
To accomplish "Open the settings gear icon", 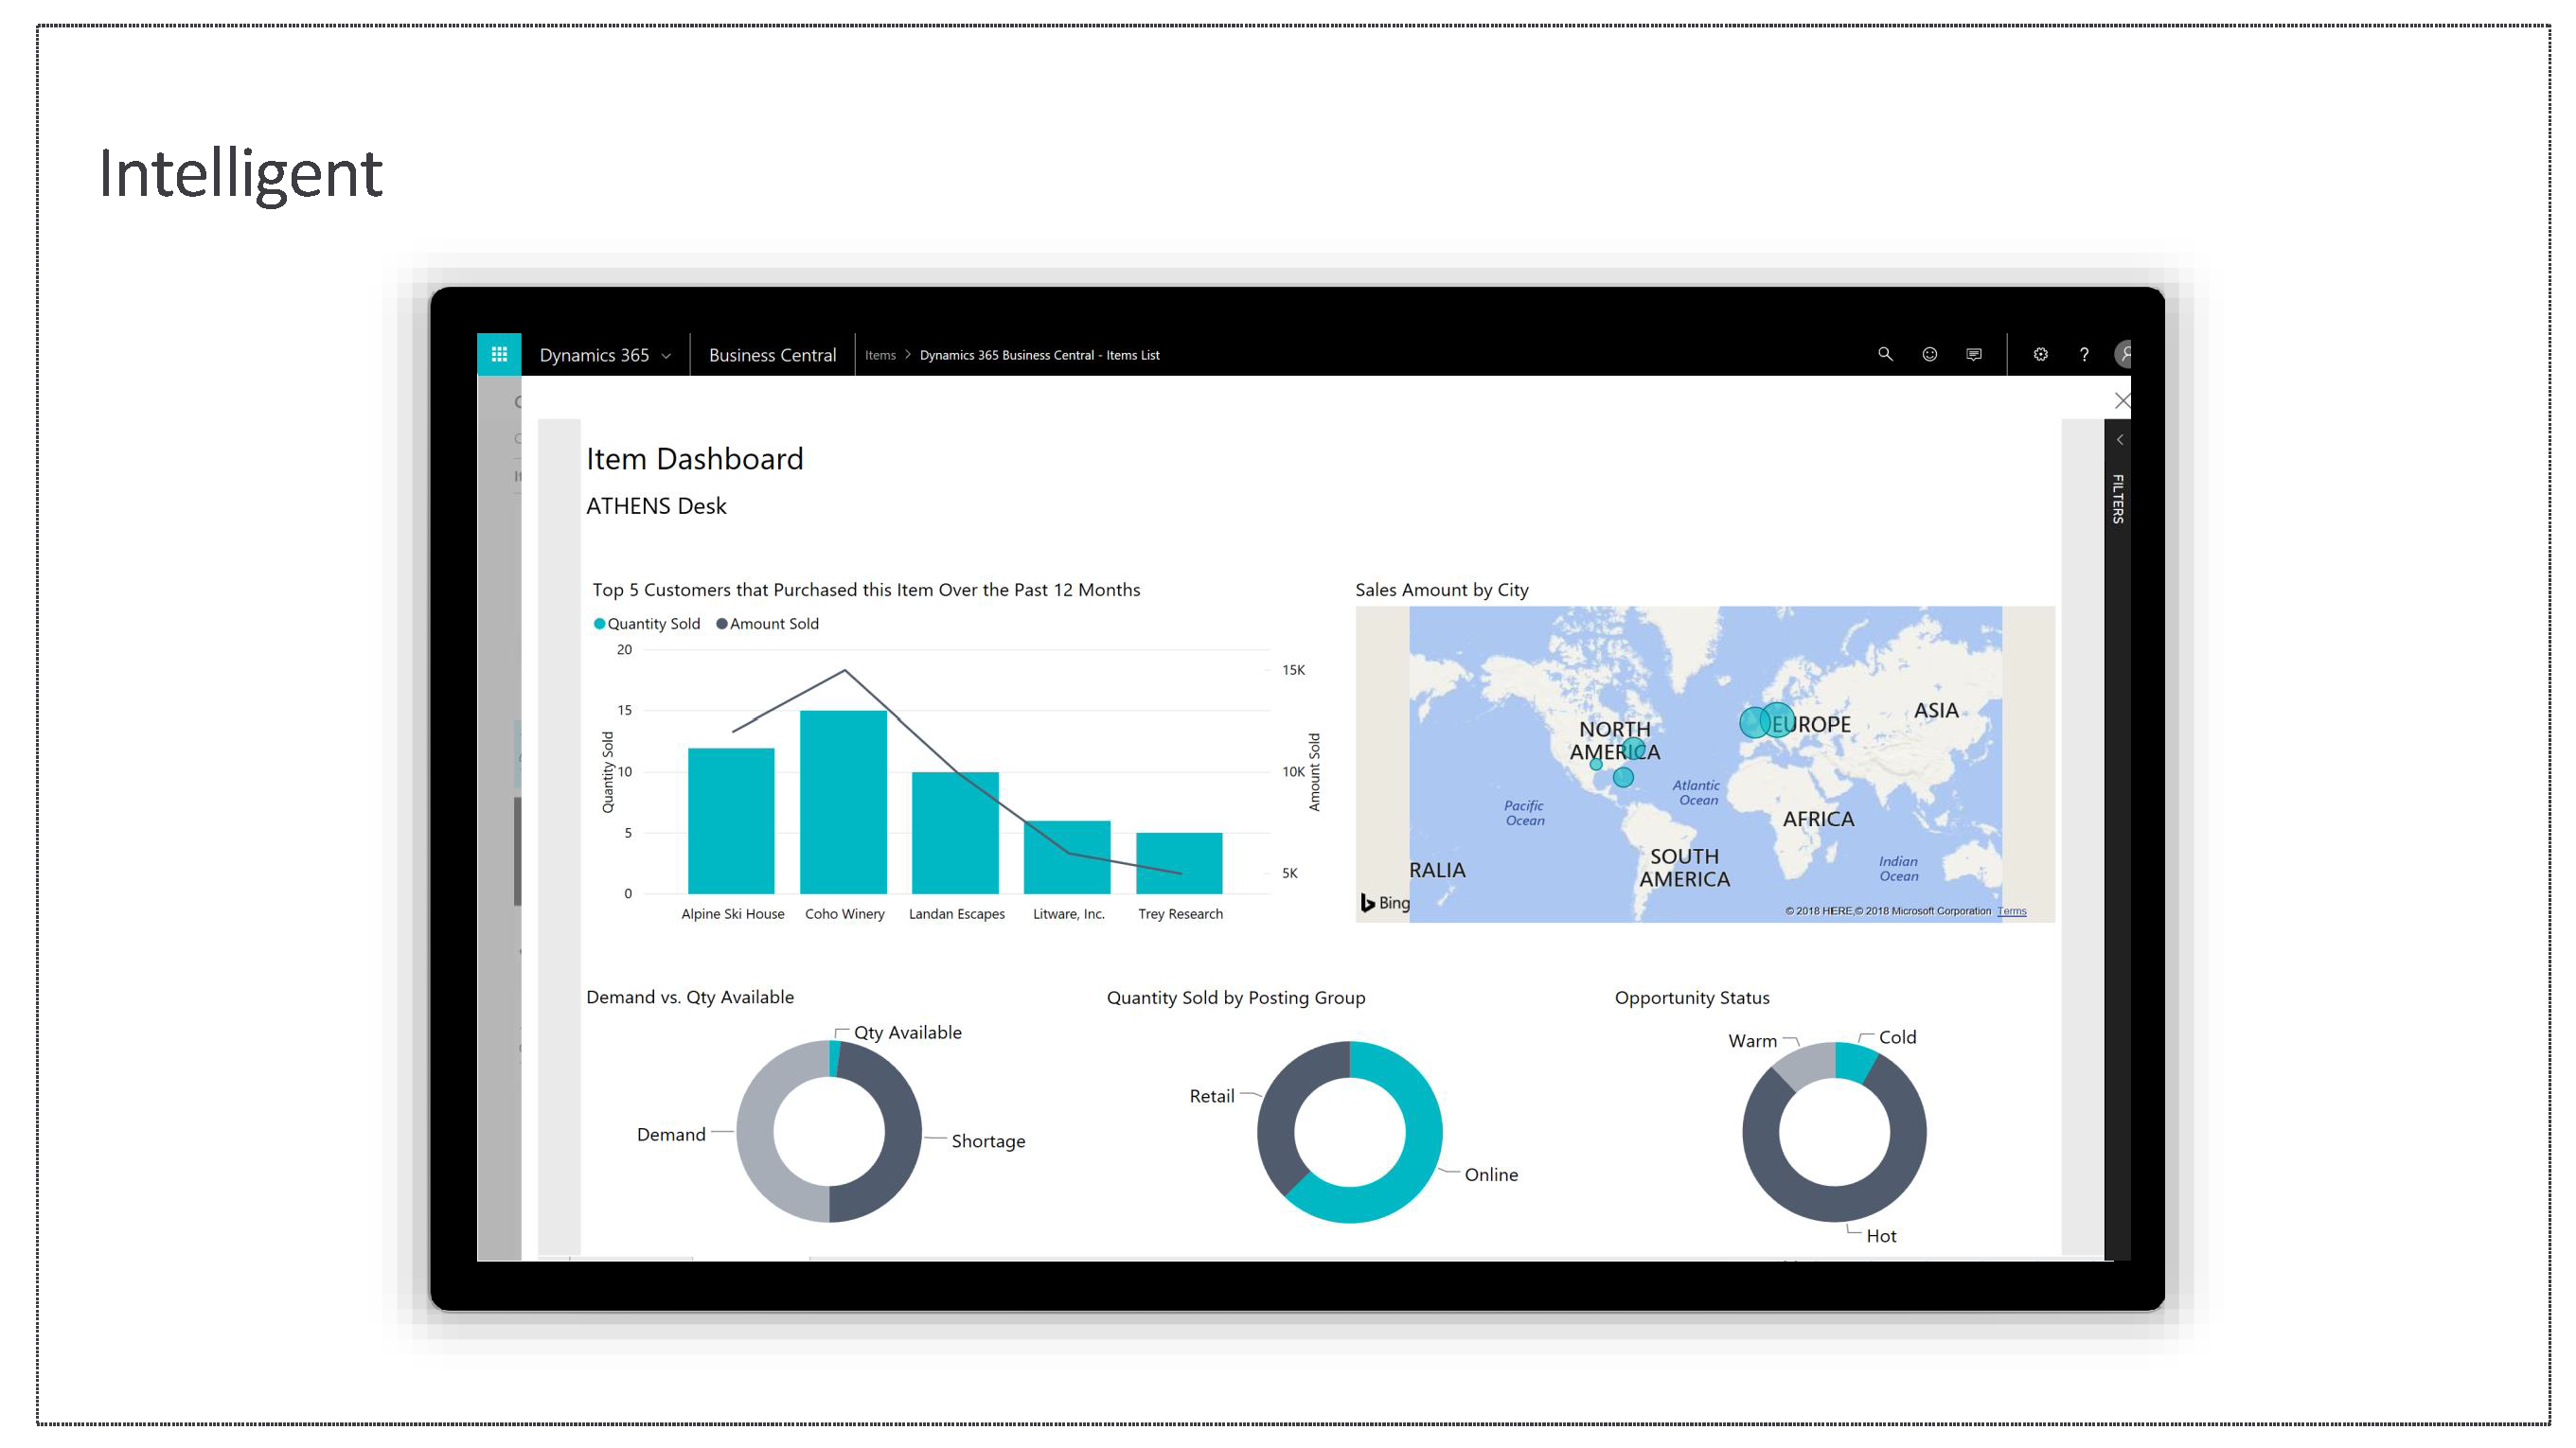I will 2041,354.
